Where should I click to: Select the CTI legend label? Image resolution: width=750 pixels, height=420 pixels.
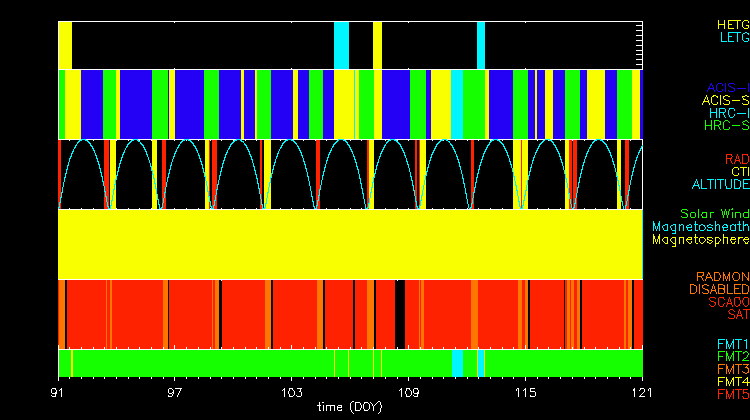[x=739, y=172]
